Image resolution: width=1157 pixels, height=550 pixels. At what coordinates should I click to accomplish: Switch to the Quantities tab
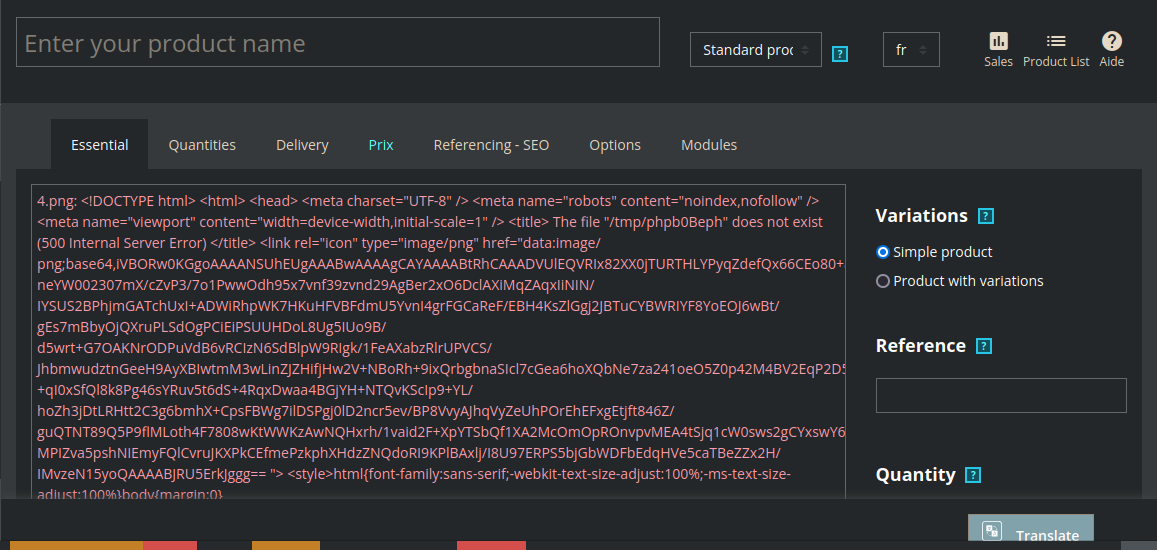pos(202,145)
